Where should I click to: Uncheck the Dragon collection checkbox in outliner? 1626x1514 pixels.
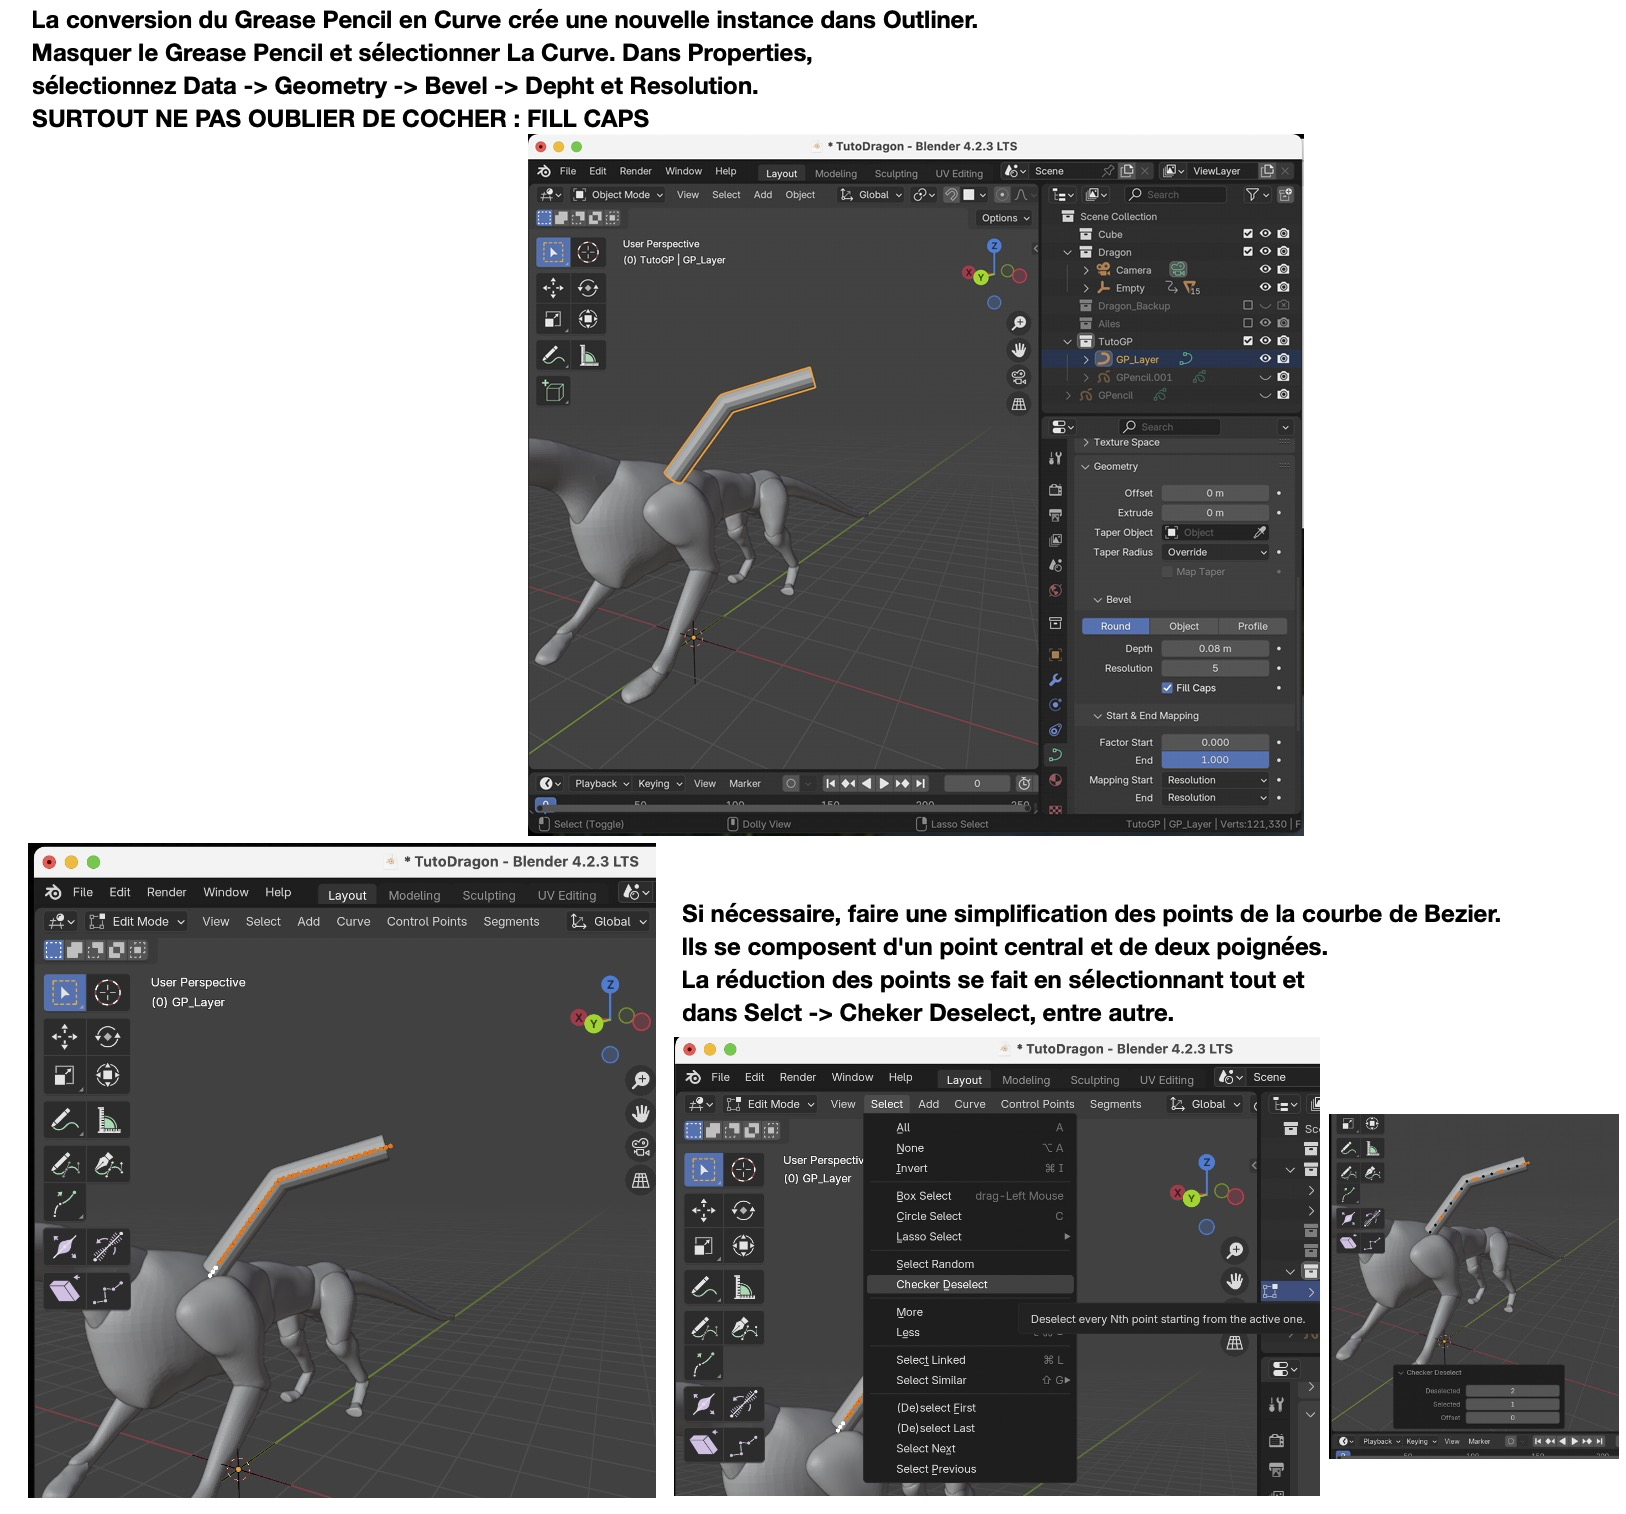point(1247,252)
